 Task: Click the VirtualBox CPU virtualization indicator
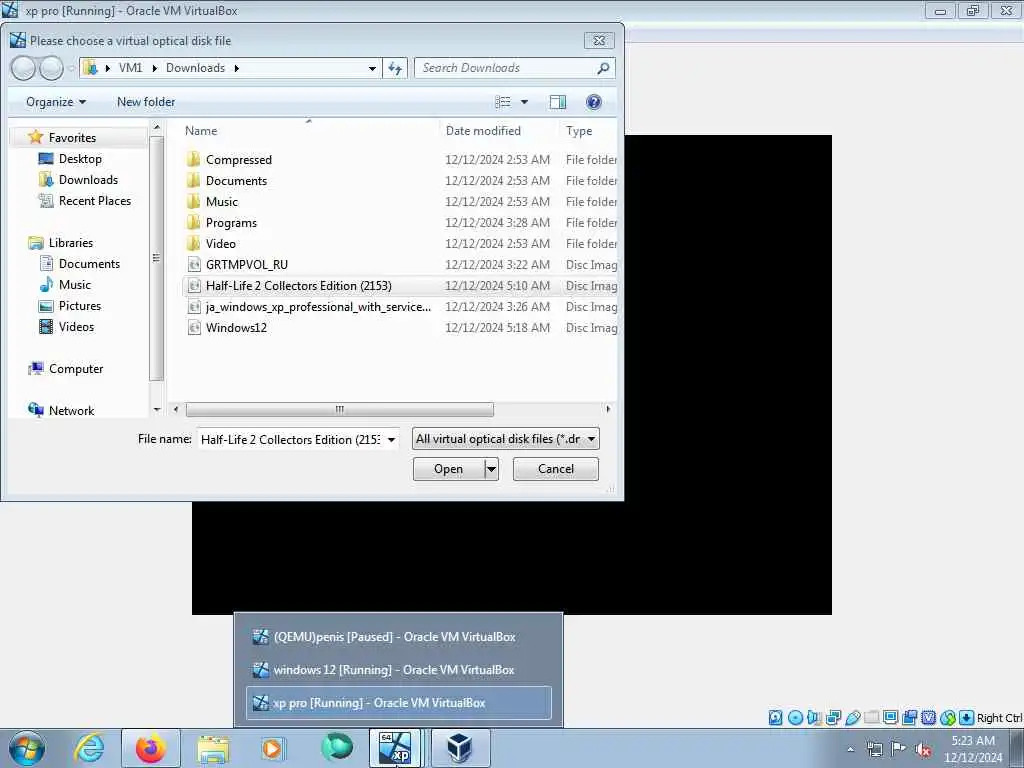point(928,718)
